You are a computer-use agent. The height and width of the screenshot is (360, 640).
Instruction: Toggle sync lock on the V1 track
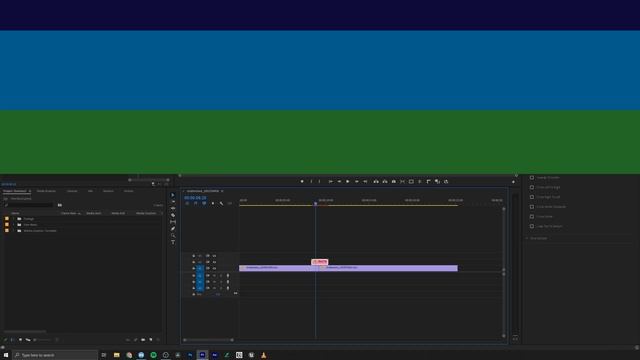(x=208, y=268)
